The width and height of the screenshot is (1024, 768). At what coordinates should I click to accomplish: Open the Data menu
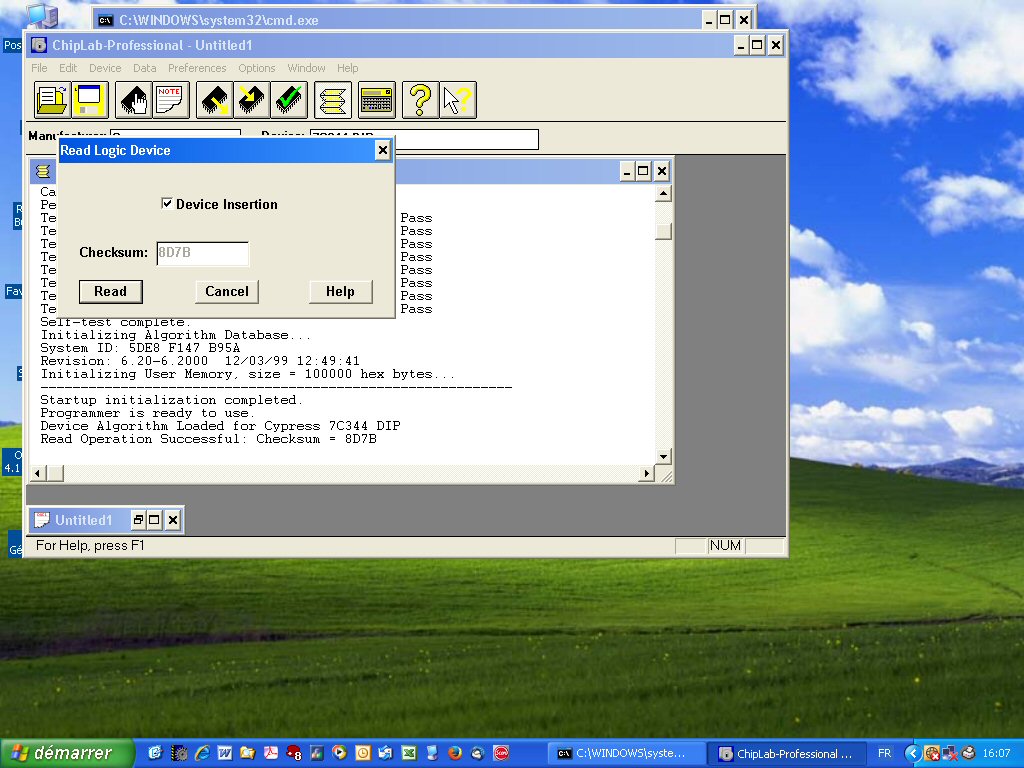pyautogui.click(x=144, y=68)
